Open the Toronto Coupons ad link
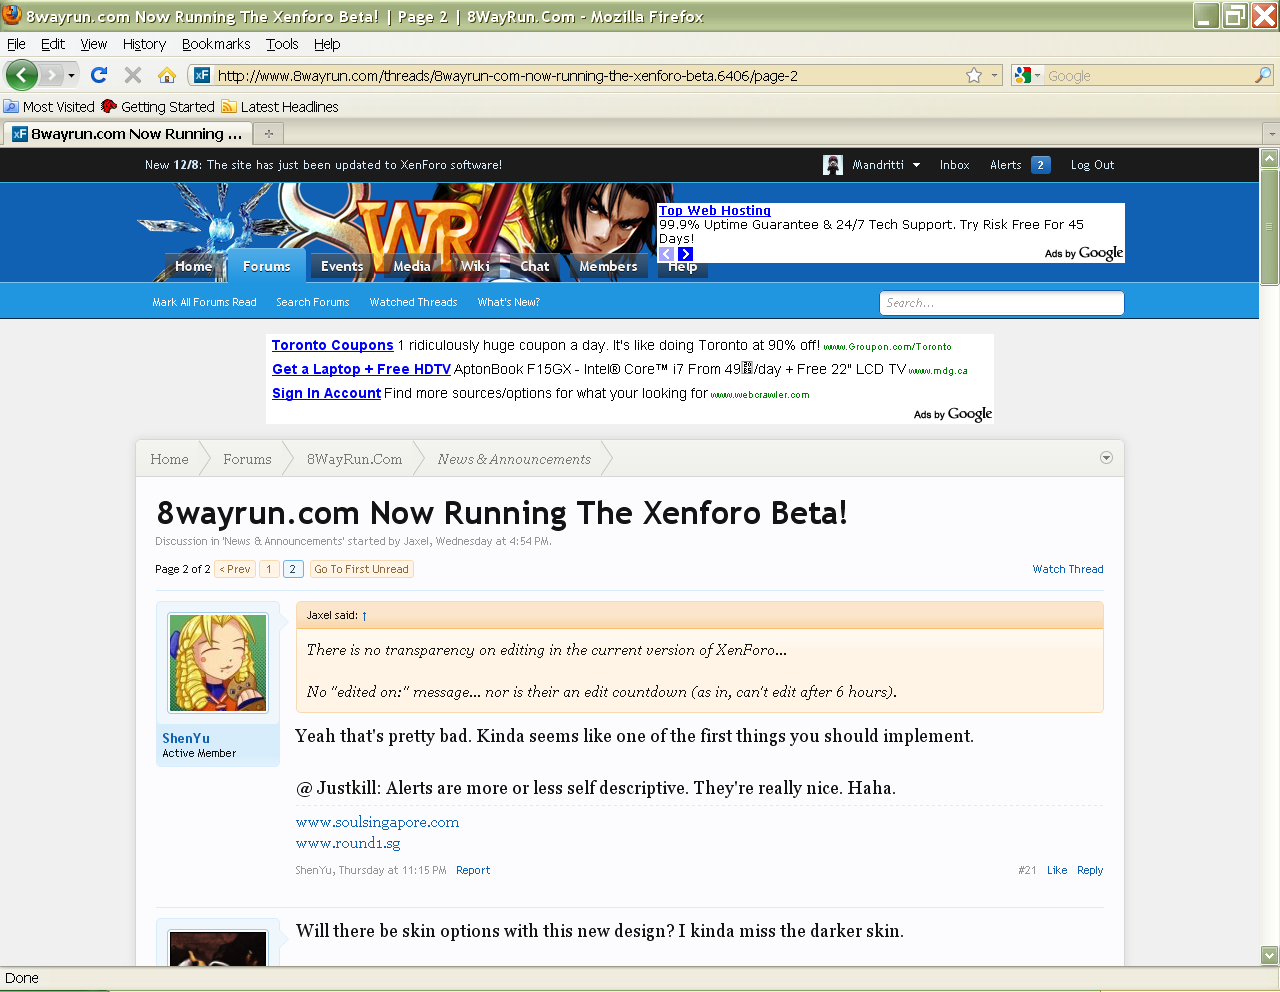 332,345
